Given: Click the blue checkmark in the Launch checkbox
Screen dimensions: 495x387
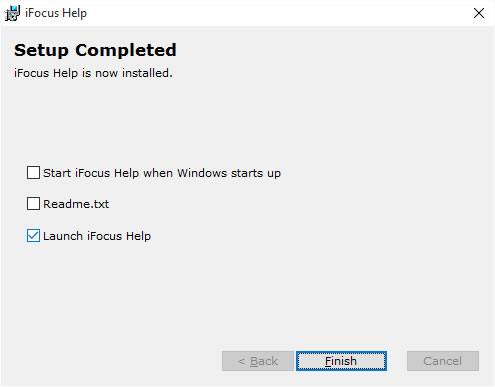Looking at the screenshot, I should pyautogui.click(x=33, y=236).
